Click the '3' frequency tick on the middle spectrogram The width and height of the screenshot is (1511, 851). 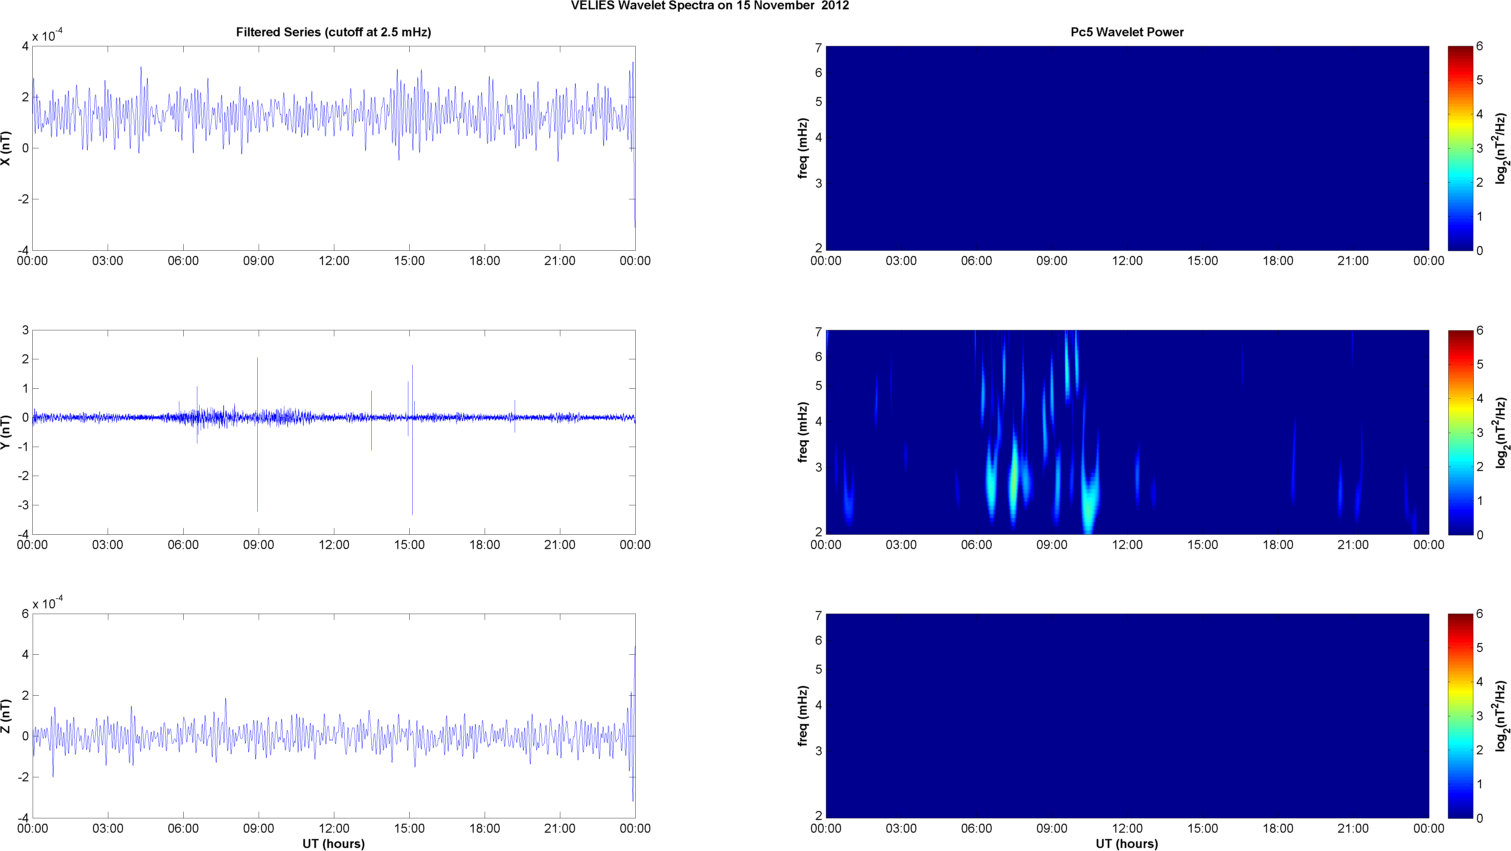pos(818,467)
